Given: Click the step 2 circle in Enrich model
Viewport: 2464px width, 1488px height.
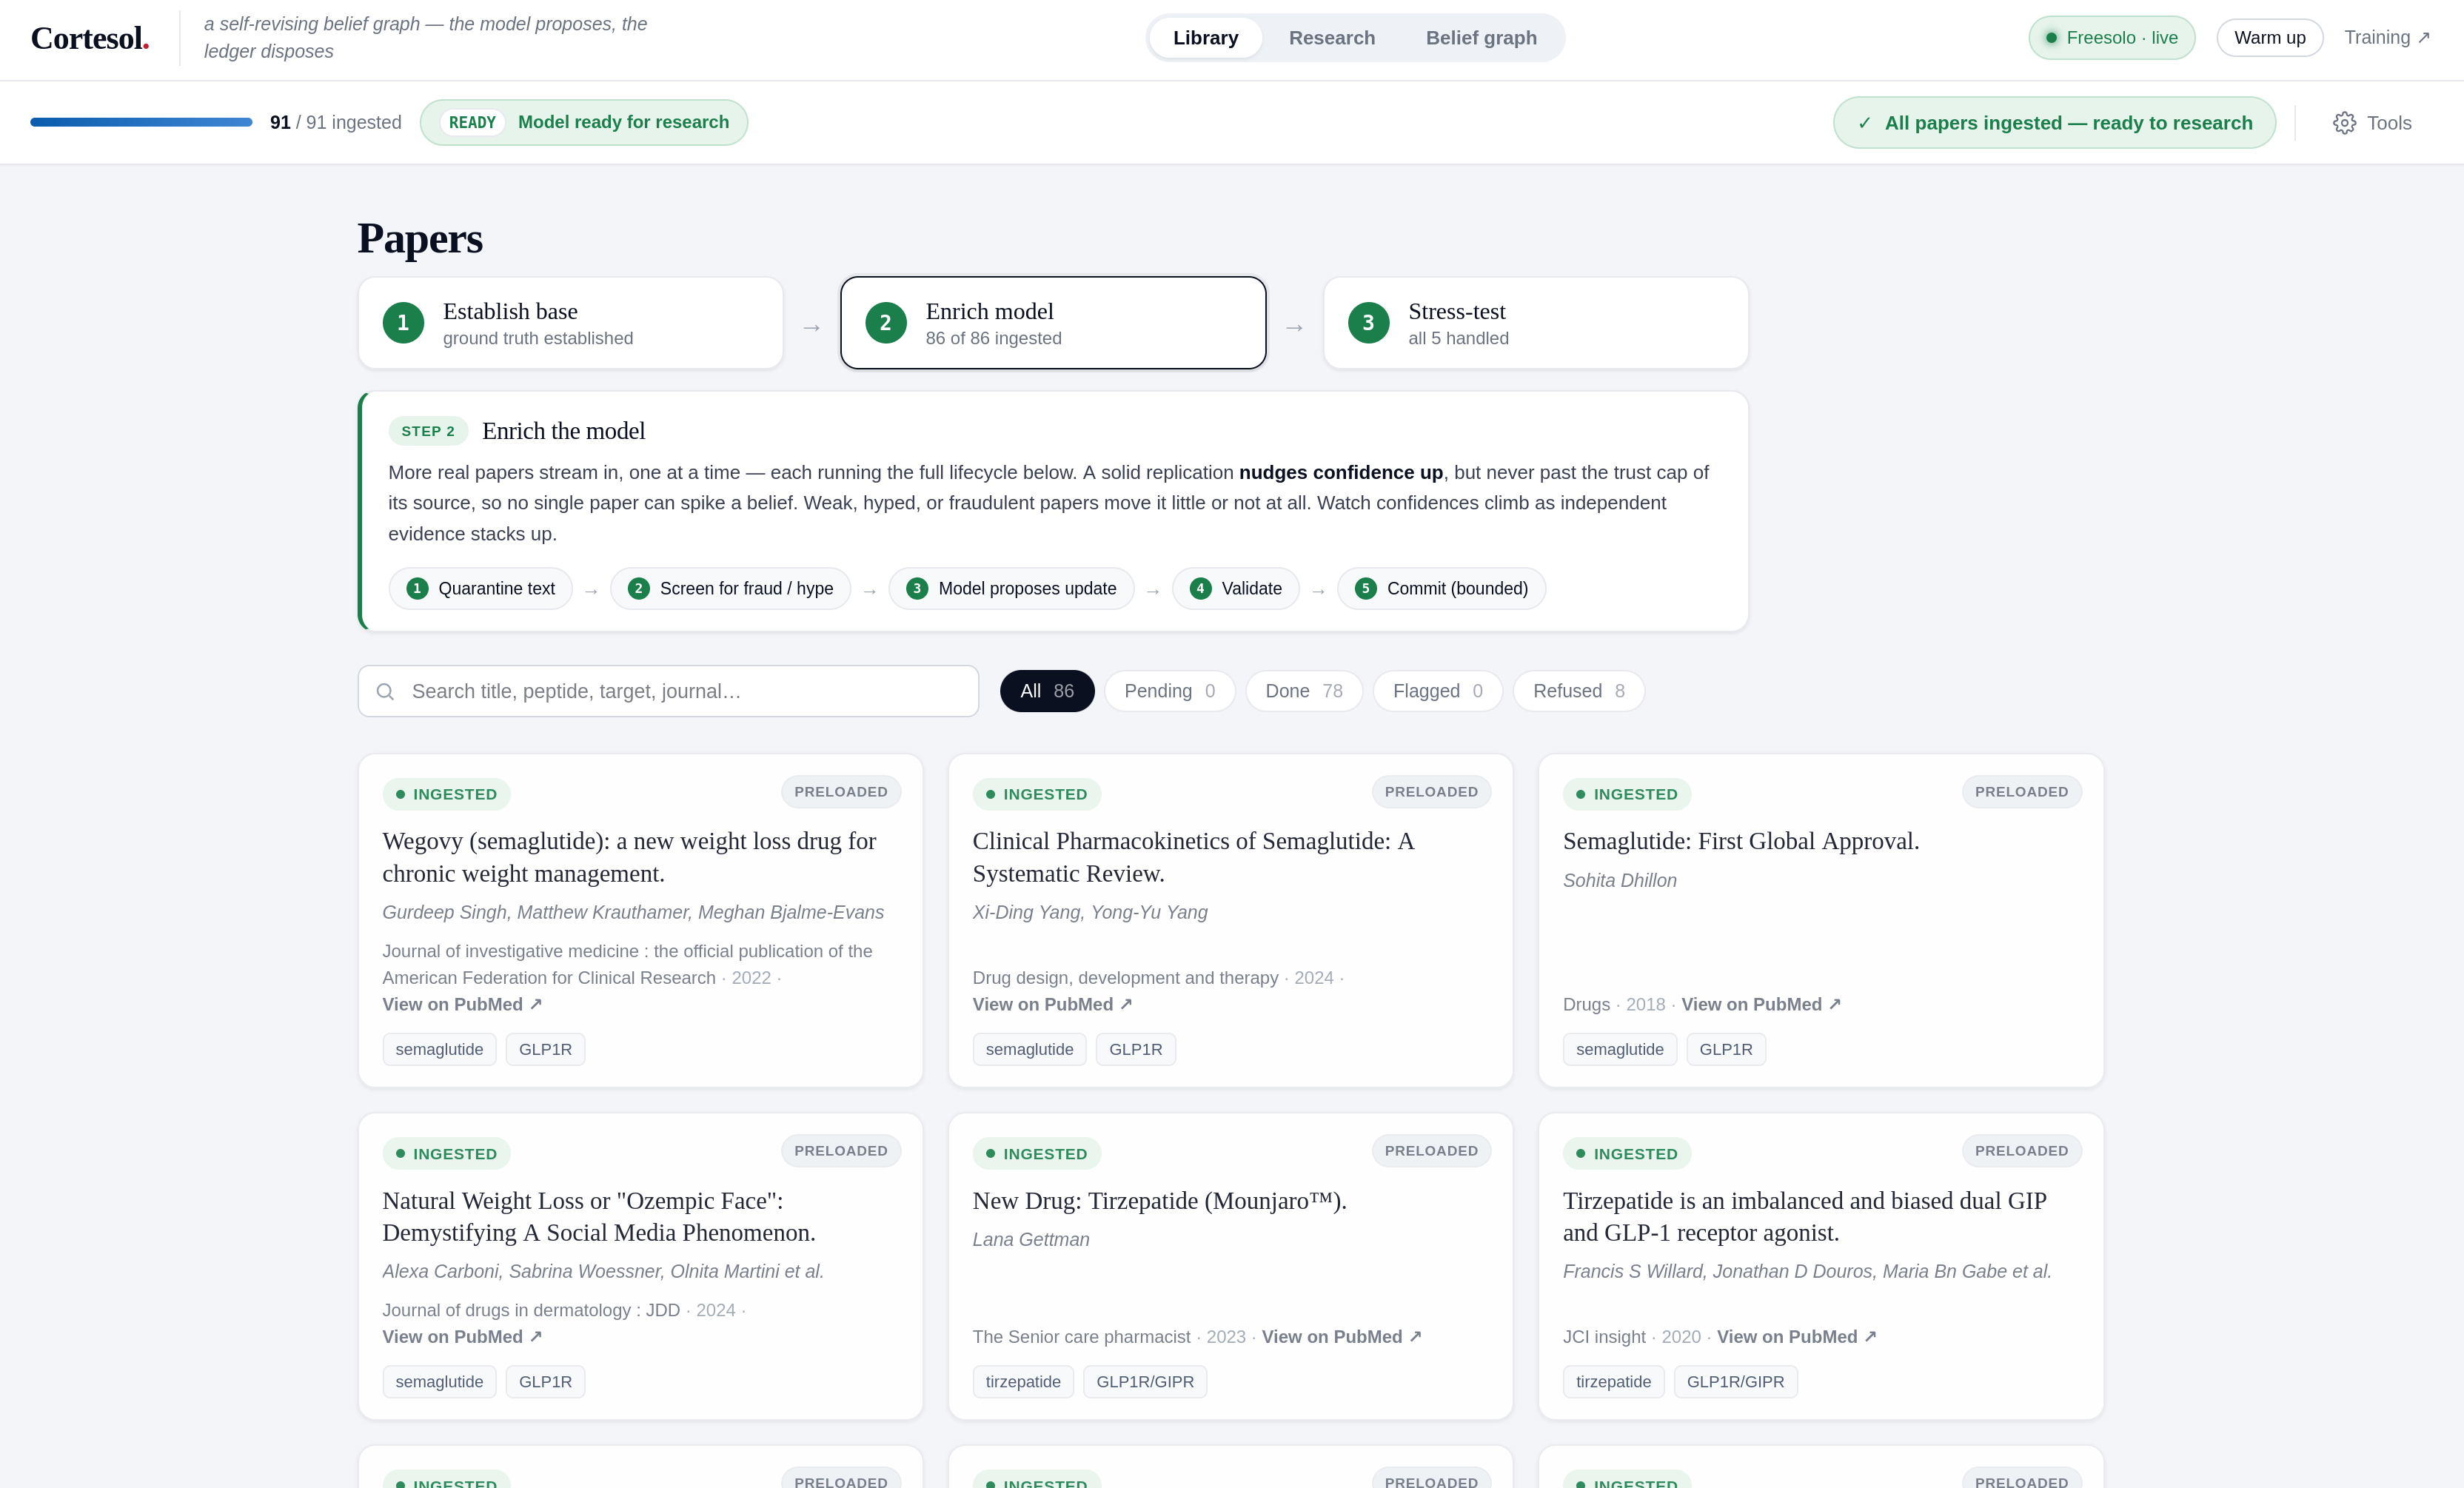Looking at the screenshot, I should (x=885, y=323).
